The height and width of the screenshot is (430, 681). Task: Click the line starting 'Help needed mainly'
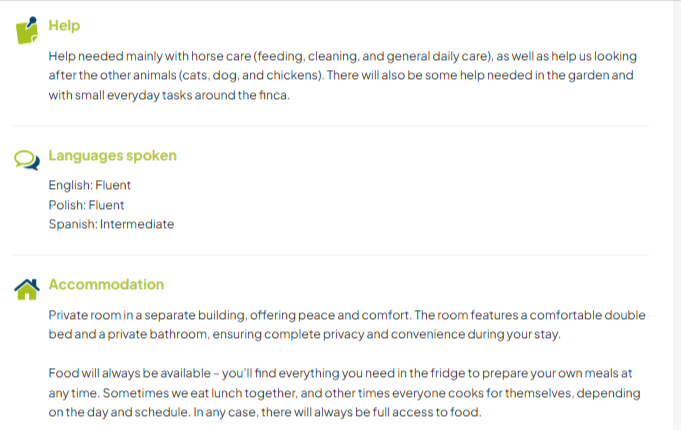(342, 57)
